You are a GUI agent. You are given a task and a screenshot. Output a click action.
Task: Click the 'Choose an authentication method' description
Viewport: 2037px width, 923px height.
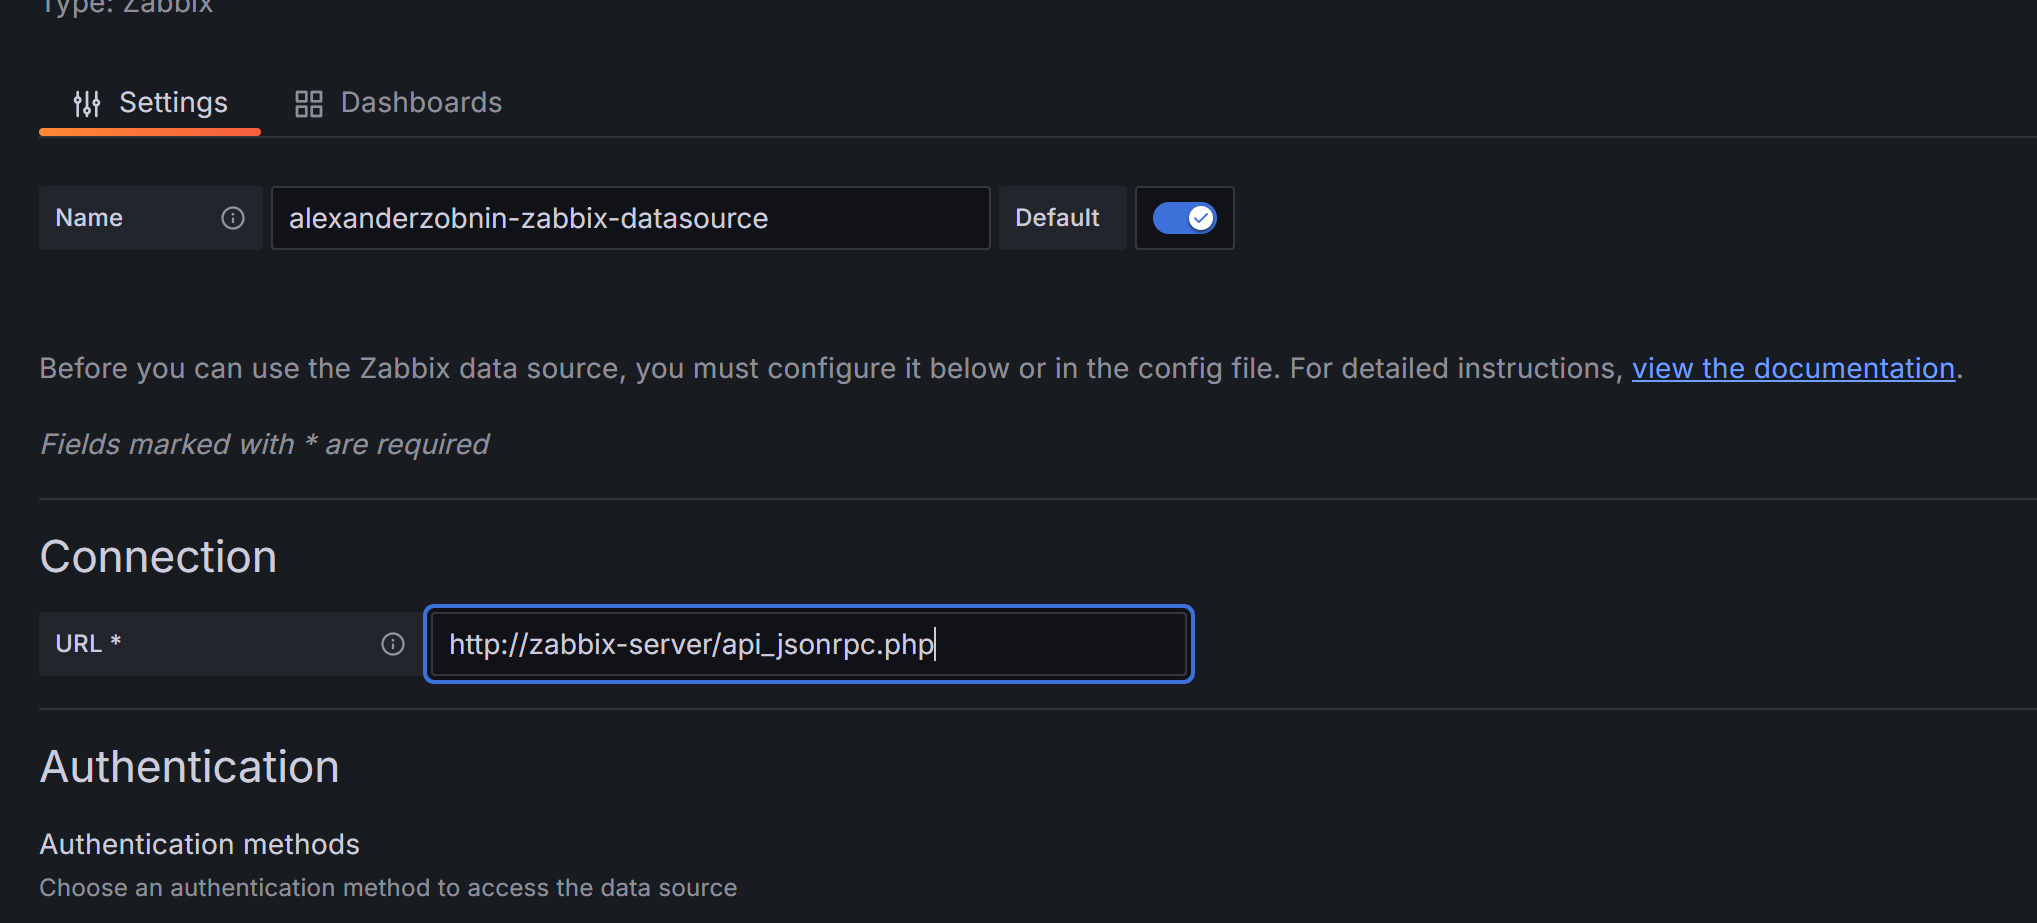(x=388, y=888)
